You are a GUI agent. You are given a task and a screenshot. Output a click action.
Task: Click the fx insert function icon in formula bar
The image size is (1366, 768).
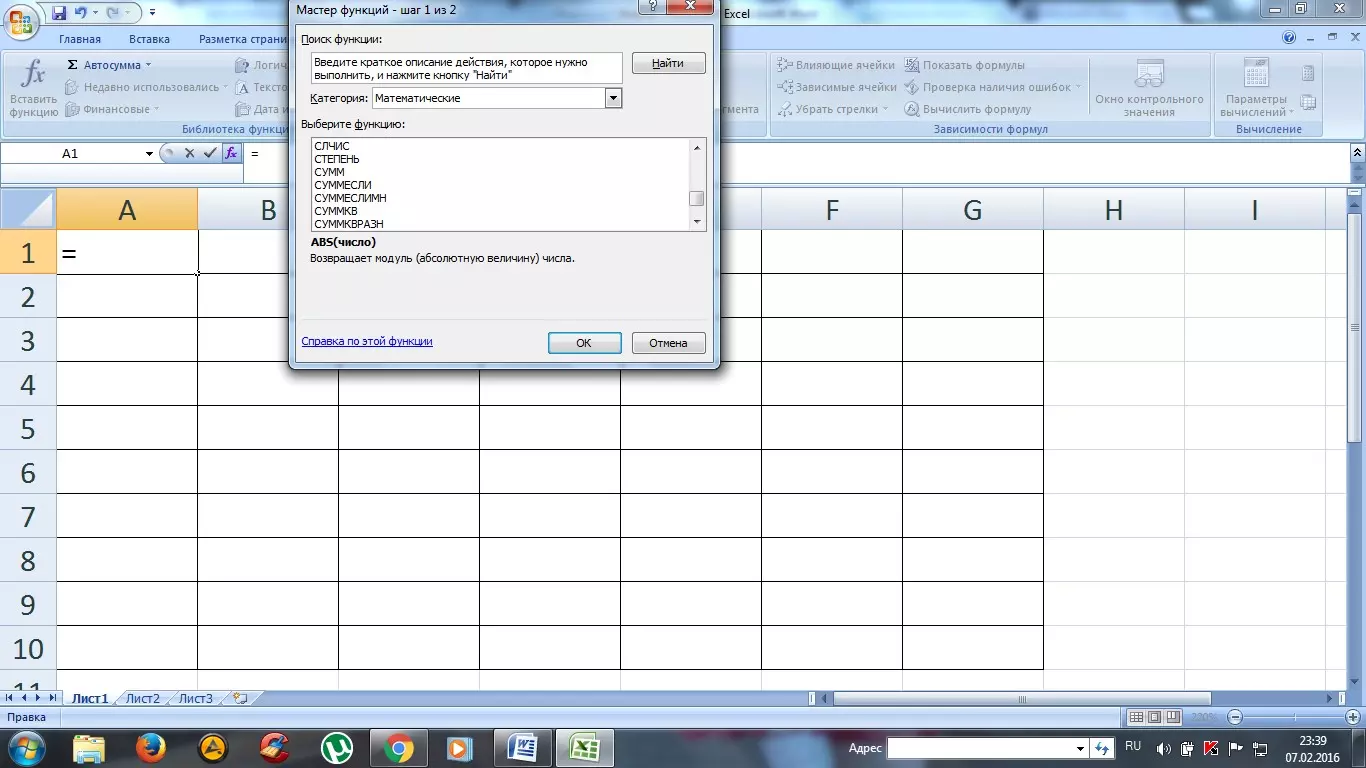pyautogui.click(x=231, y=153)
